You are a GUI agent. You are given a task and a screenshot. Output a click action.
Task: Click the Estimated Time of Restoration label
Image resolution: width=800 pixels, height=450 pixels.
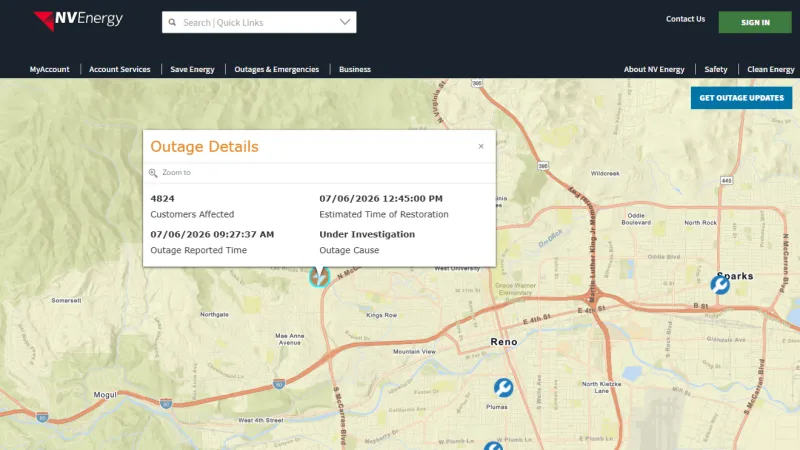[x=384, y=214]
